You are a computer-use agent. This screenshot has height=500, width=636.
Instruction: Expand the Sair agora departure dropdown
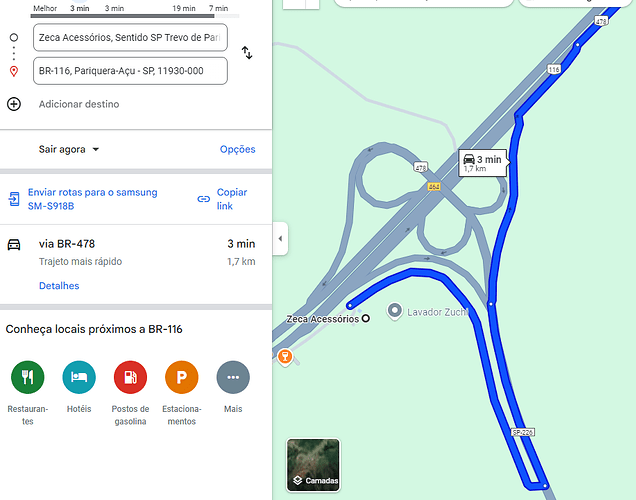(69, 149)
